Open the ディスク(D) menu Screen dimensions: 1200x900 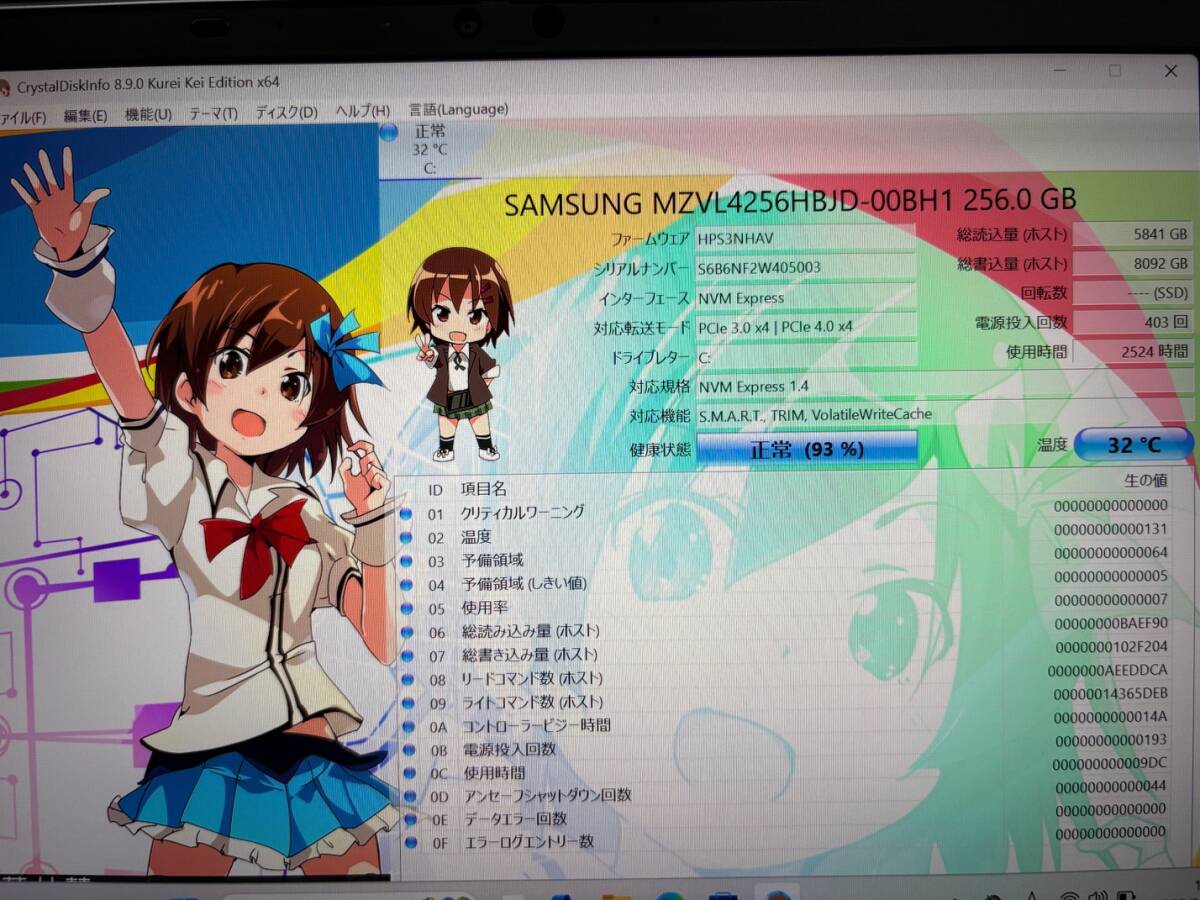click(x=286, y=113)
